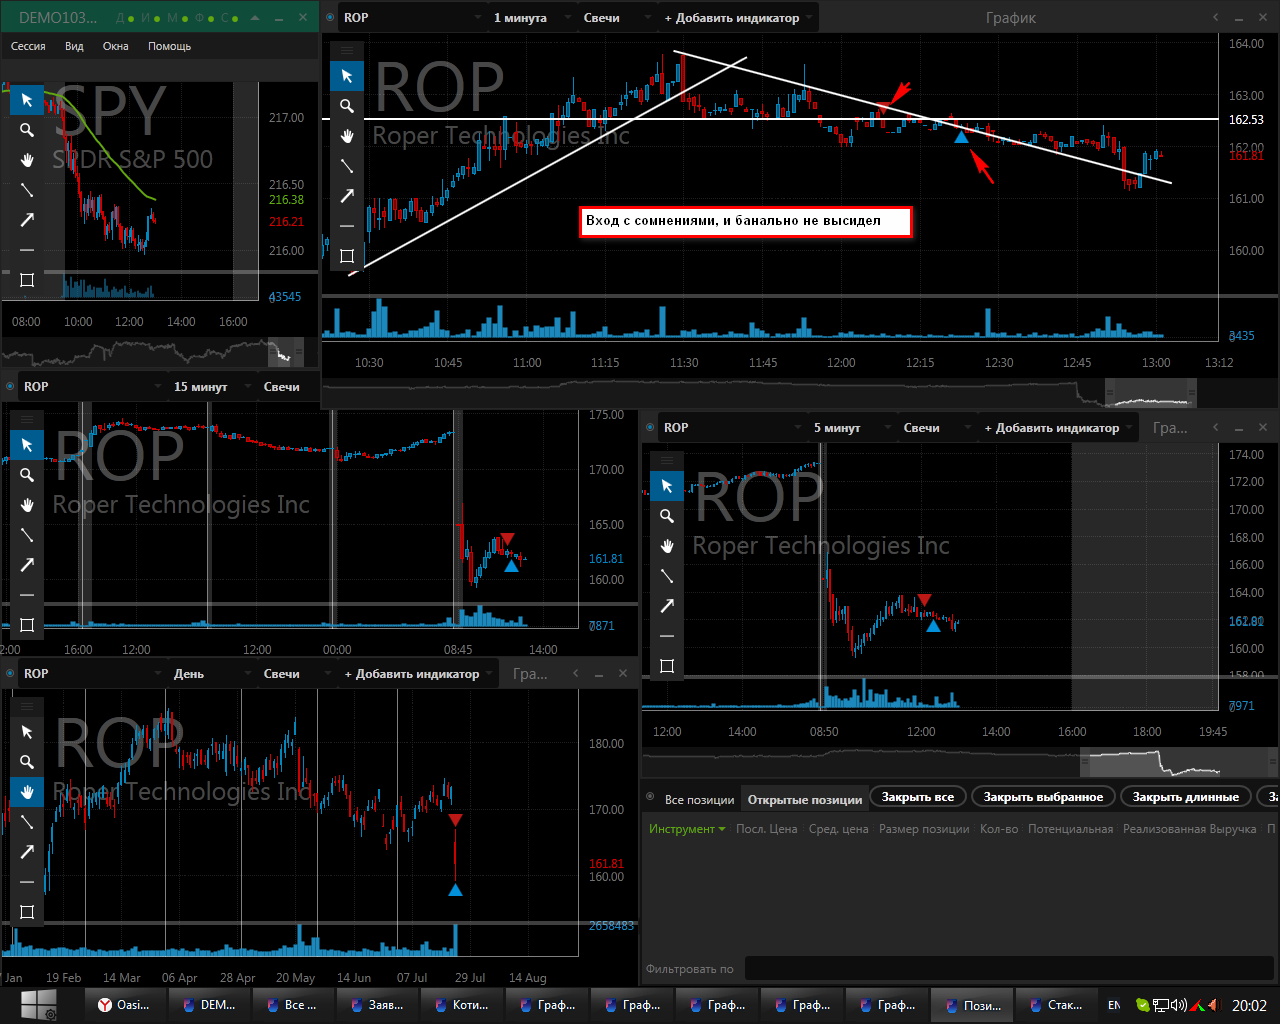Select horizontal line tool in 15-minute ROP chart
The width and height of the screenshot is (1280, 1024).
[27, 595]
